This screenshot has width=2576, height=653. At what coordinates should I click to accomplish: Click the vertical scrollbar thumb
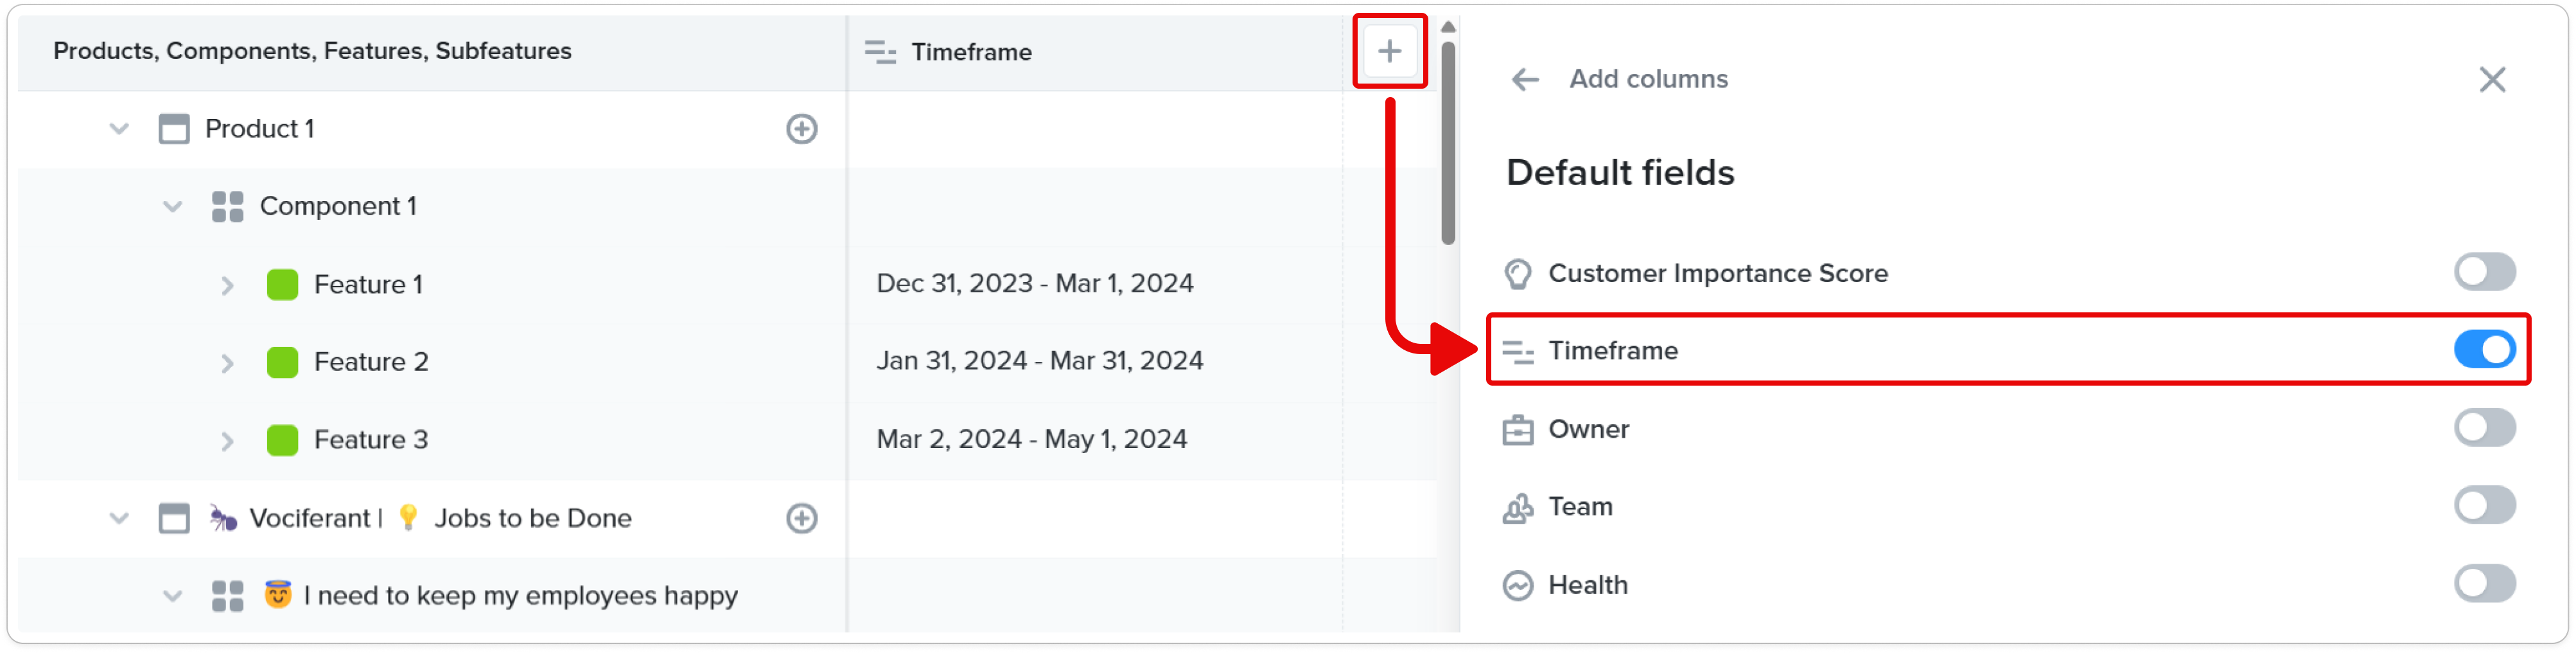1448,141
